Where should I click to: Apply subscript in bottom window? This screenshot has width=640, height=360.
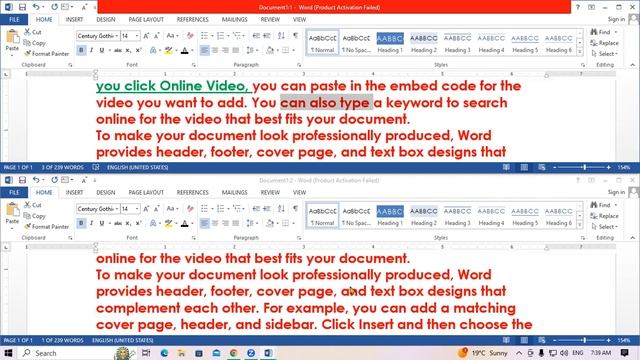(x=128, y=223)
